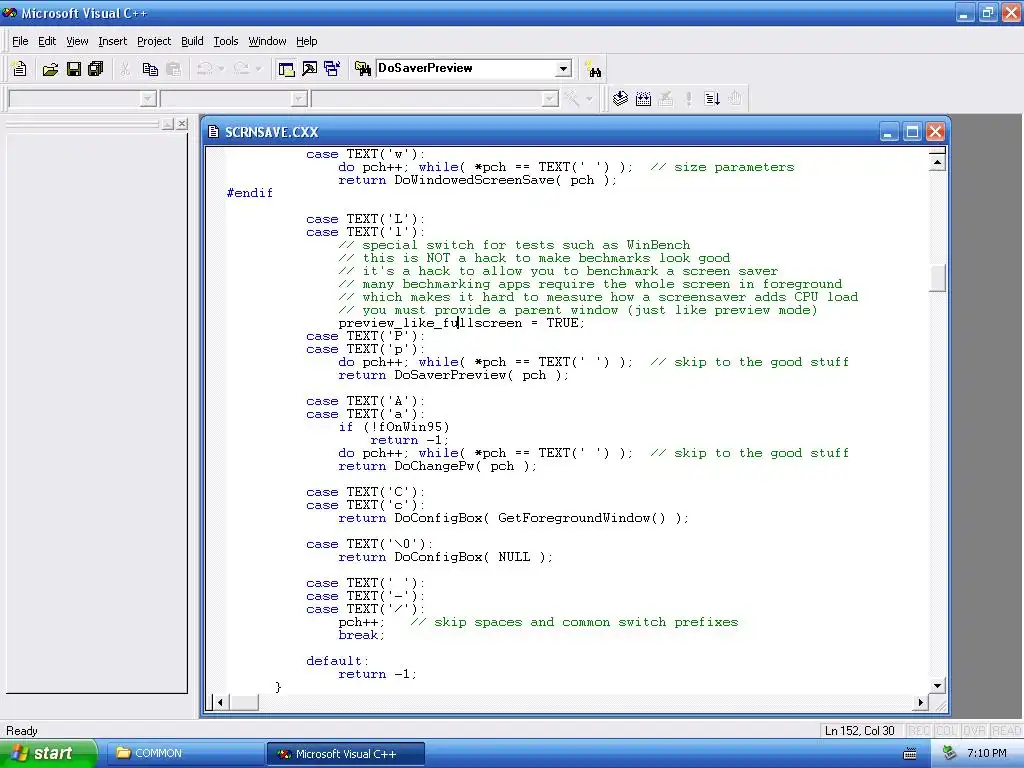This screenshot has height=768, width=1024.
Task: Click the vertical scrollbar thumb in editor
Action: [x=938, y=278]
